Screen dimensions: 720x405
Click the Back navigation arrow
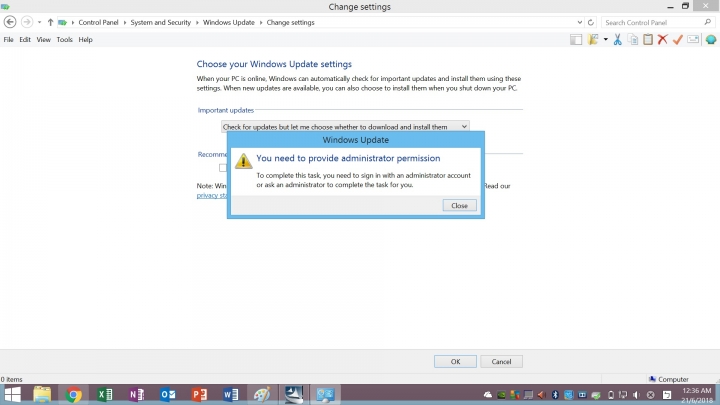10,22
